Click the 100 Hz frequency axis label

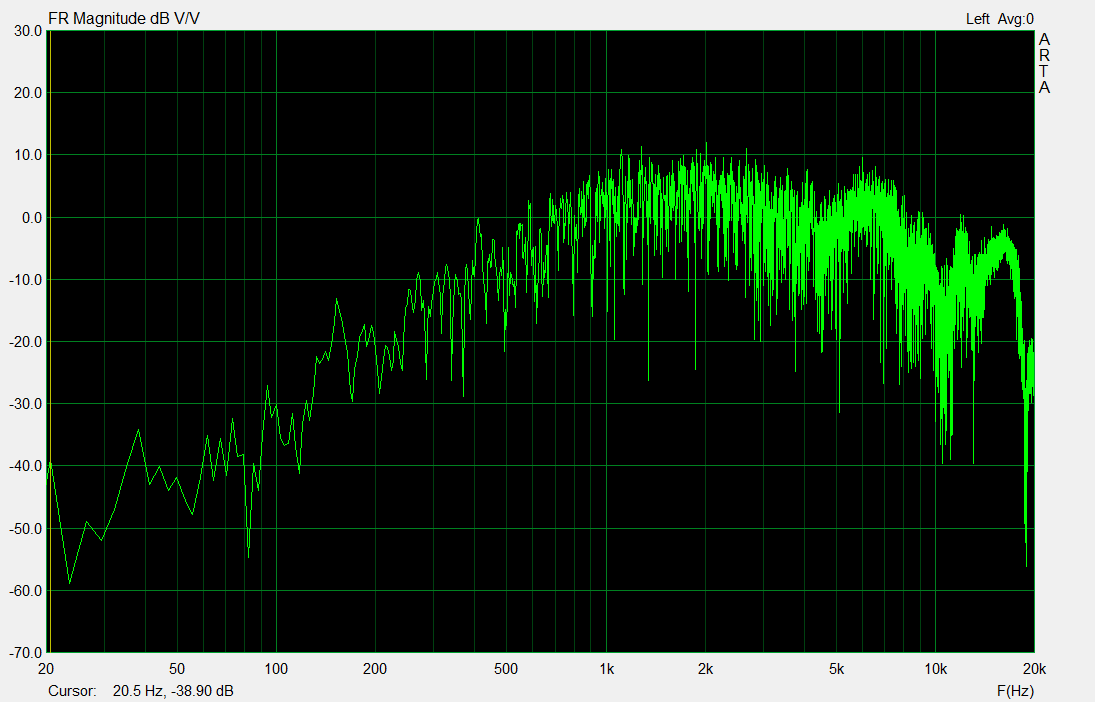[276, 668]
